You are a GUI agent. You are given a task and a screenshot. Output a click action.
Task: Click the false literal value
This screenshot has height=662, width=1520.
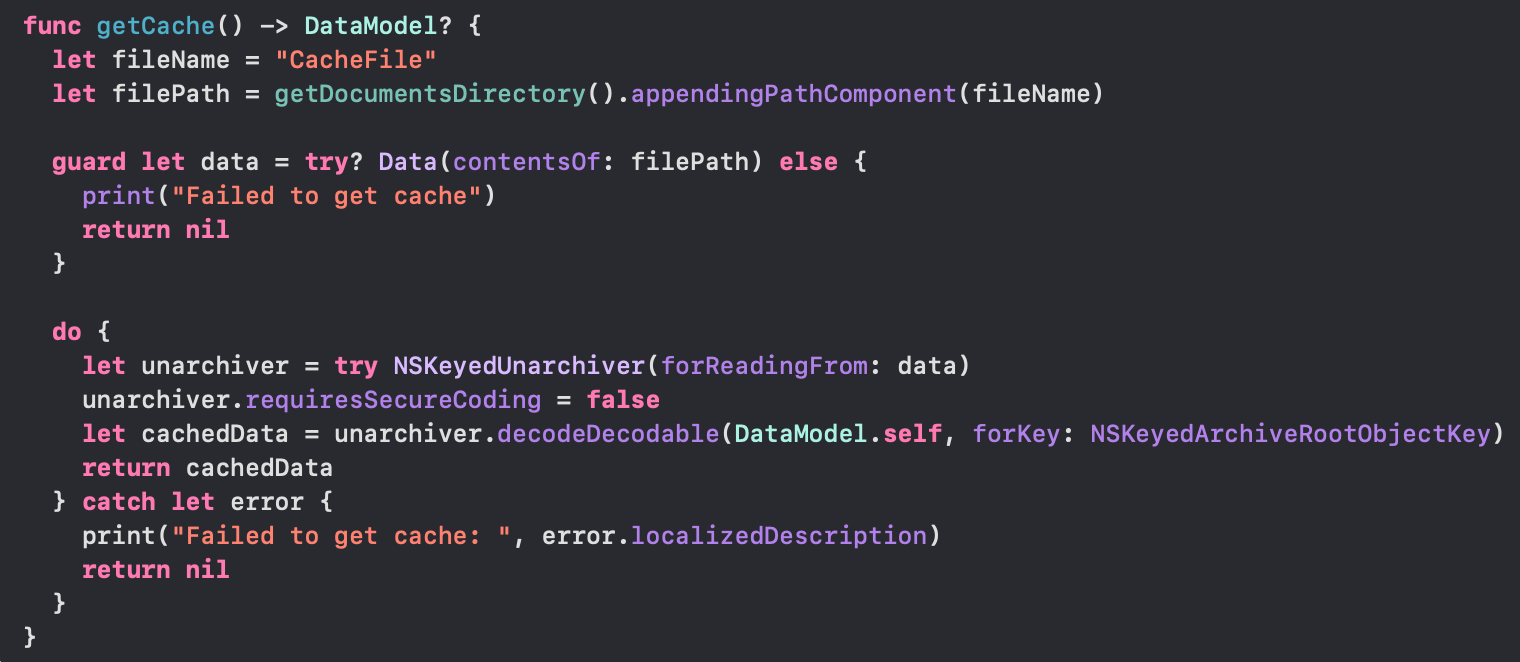(623, 400)
